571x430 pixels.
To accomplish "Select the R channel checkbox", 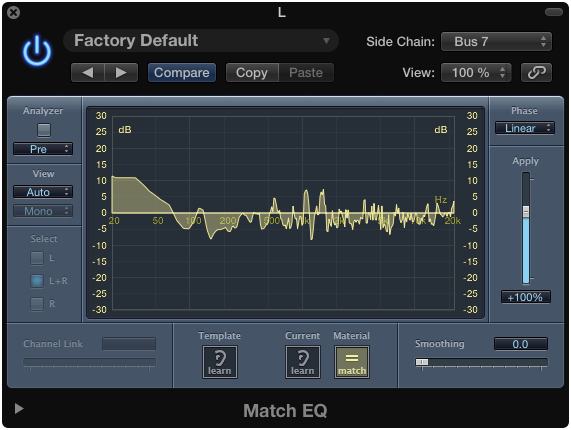I will [37, 303].
